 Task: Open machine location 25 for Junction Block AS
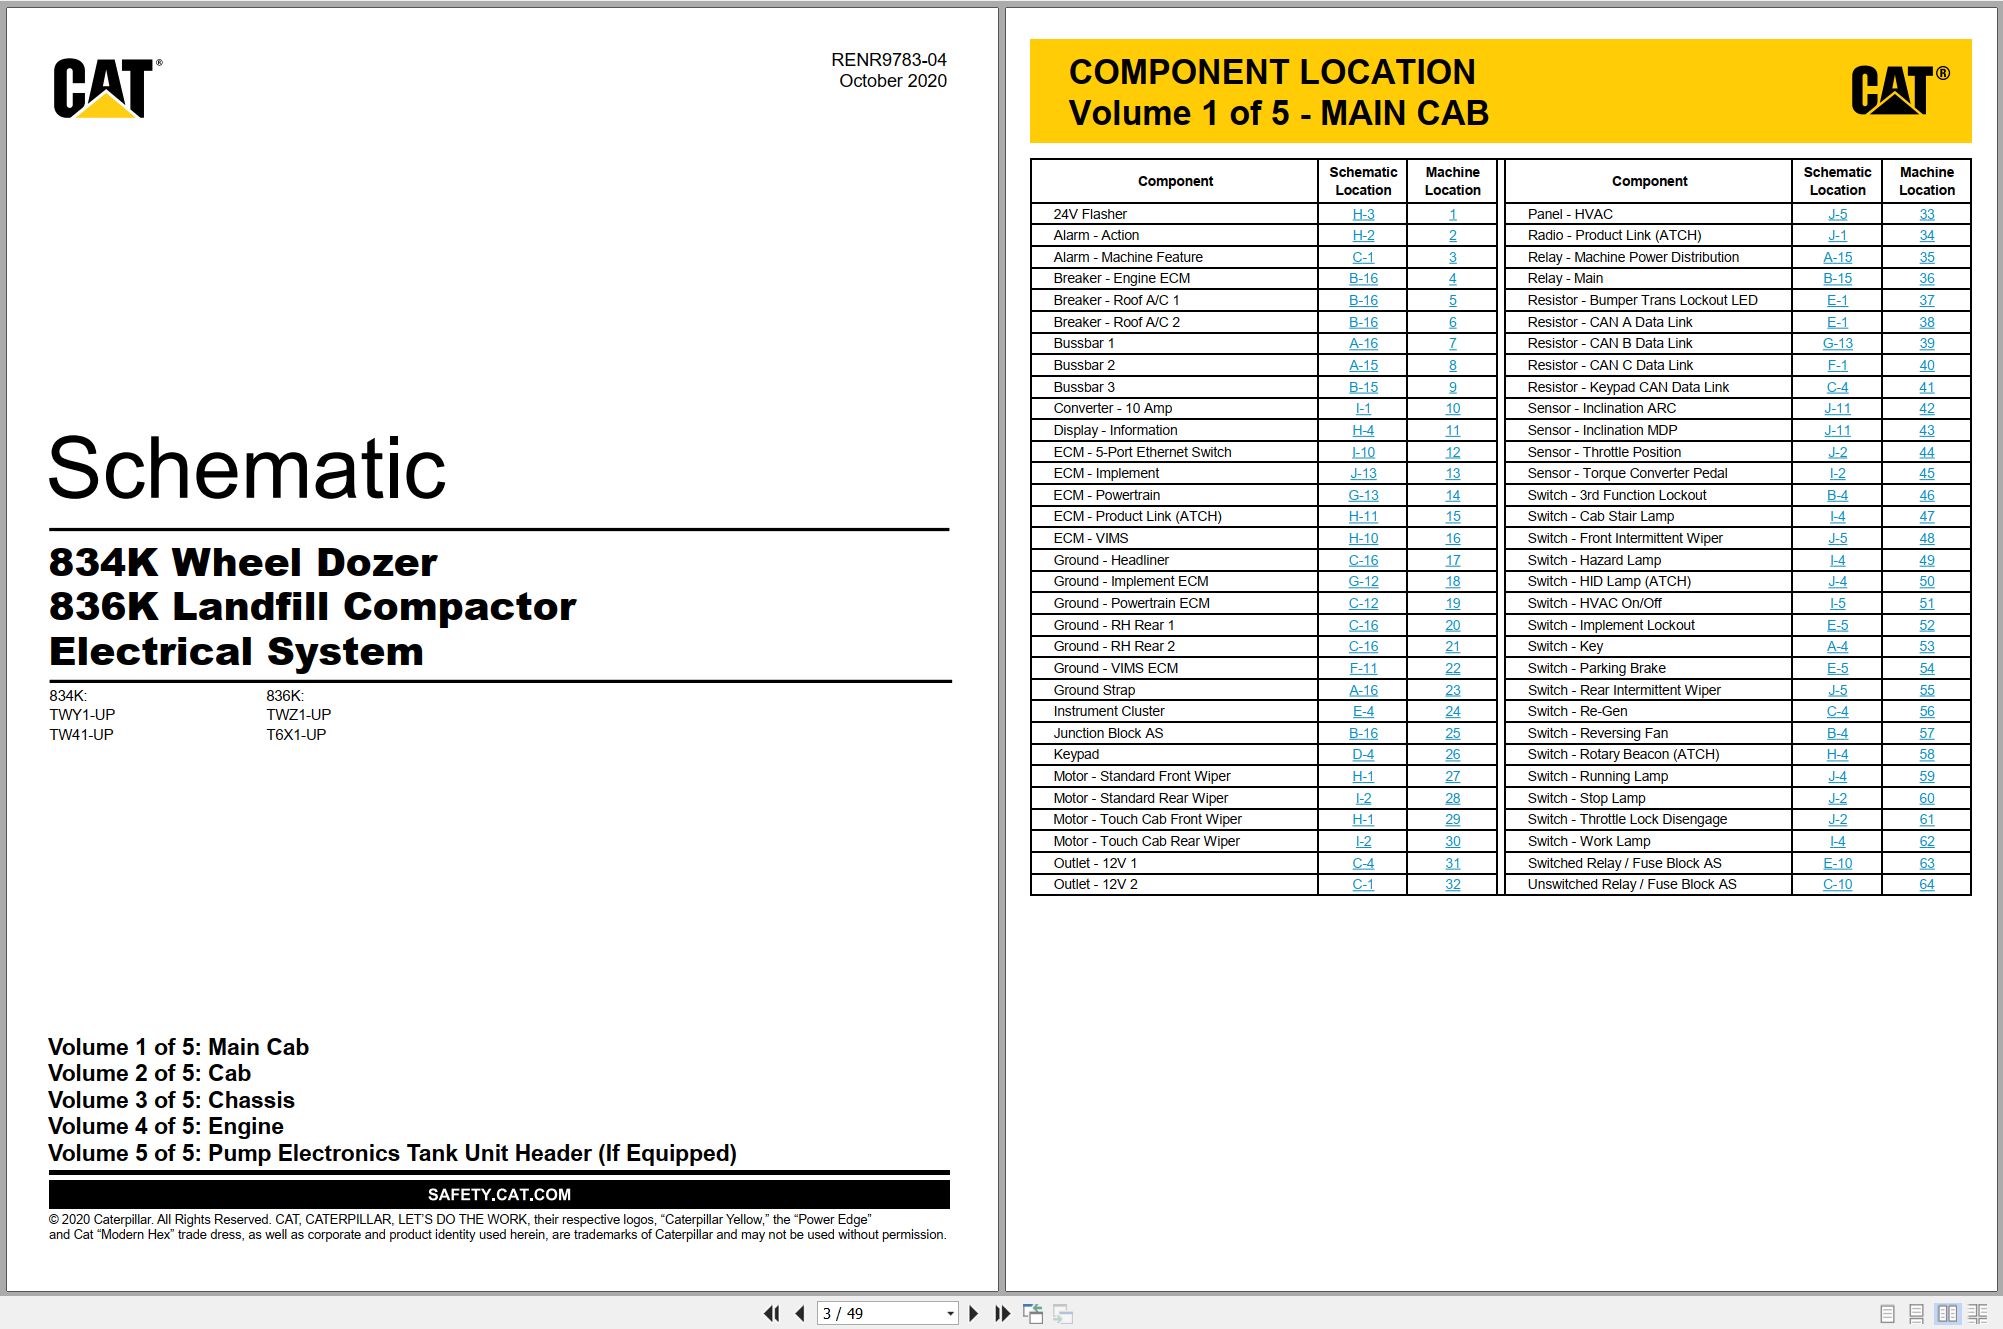coord(1453,733)
